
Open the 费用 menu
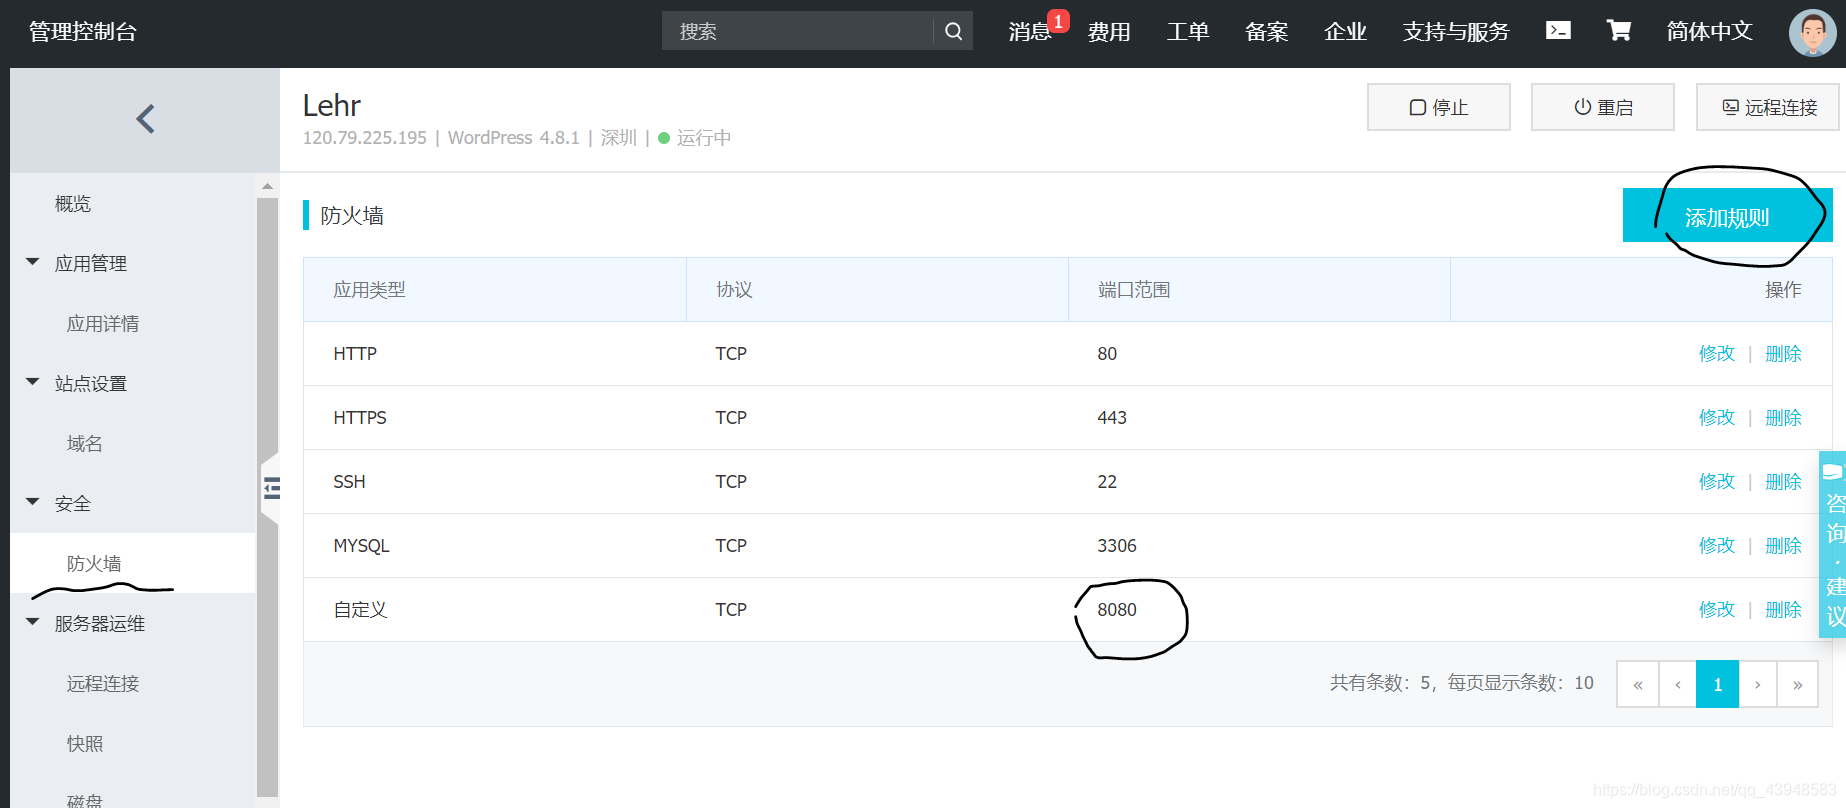tap(1109, 32)
